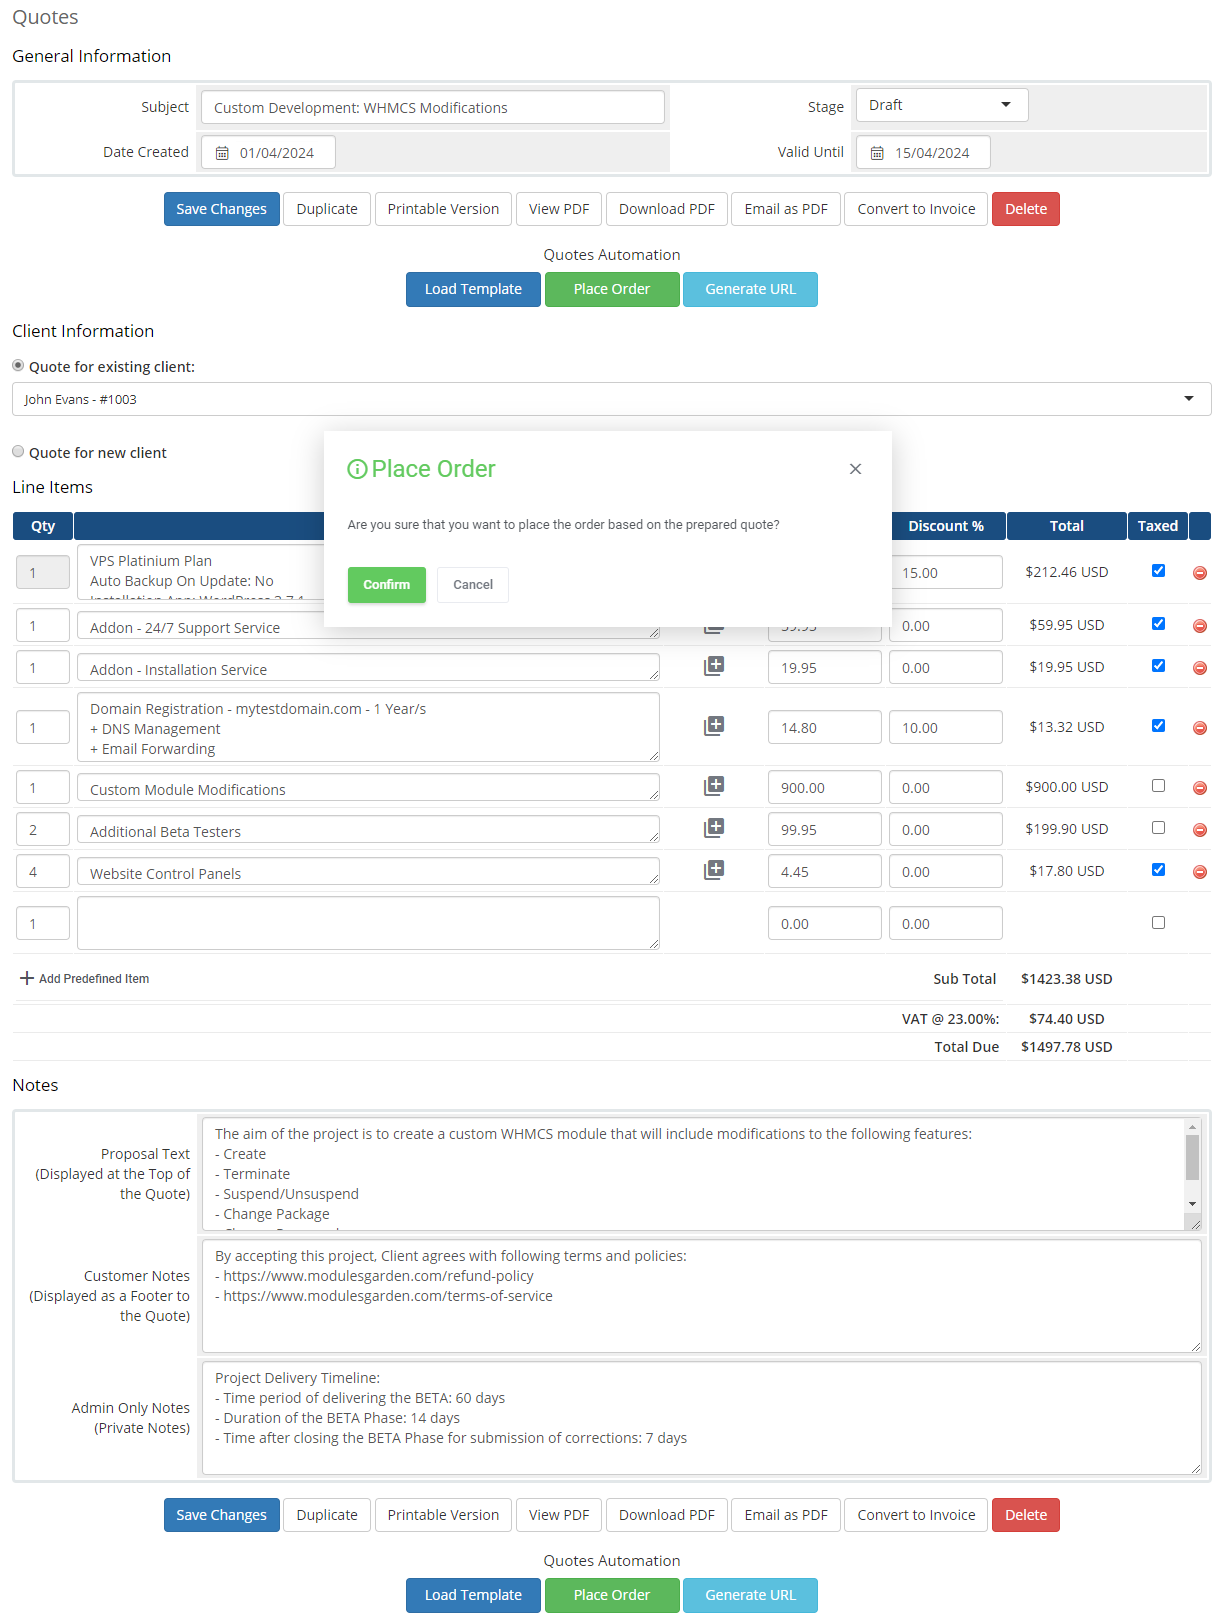
Task: Toggle Taxed checkbox for Domain Registration
Action: coord(1158,726)
